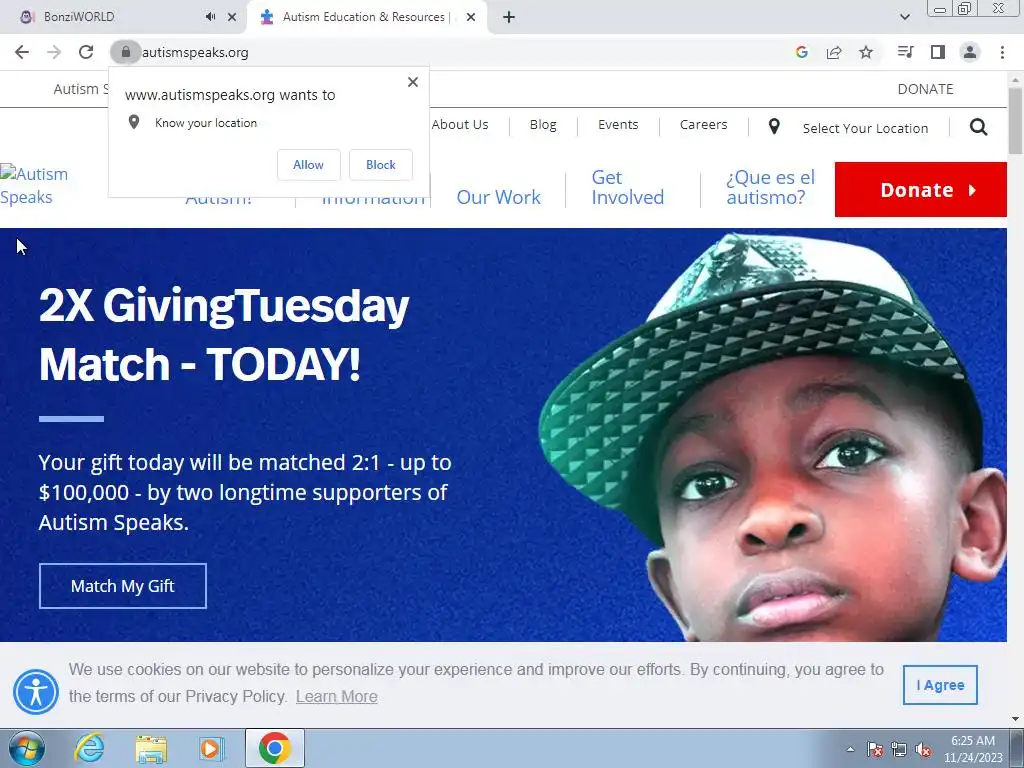This screenshot has height=768, width=1024.
Task: Open the Google icon in address bar
Action: click(802, 52)
